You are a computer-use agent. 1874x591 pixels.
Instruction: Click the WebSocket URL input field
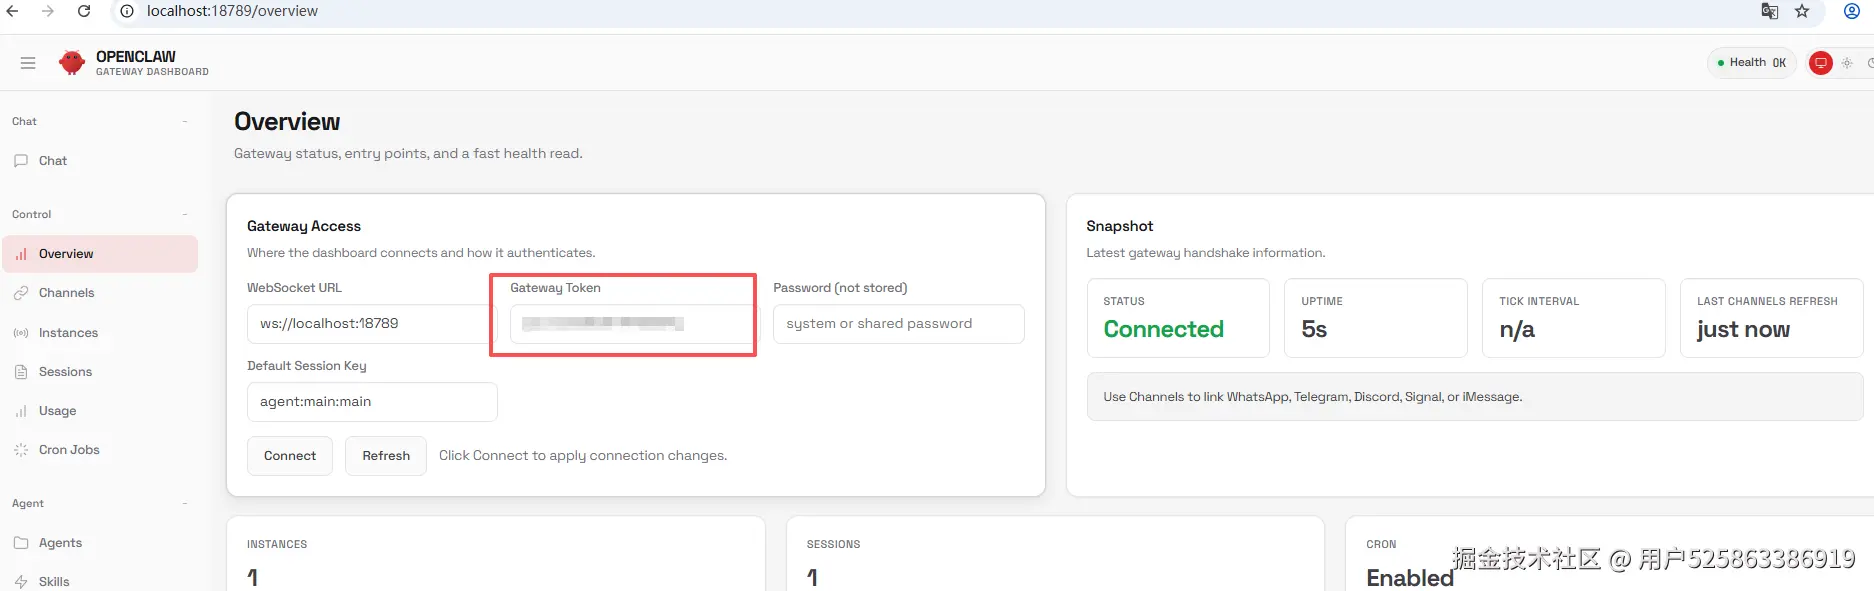(366, 324)
